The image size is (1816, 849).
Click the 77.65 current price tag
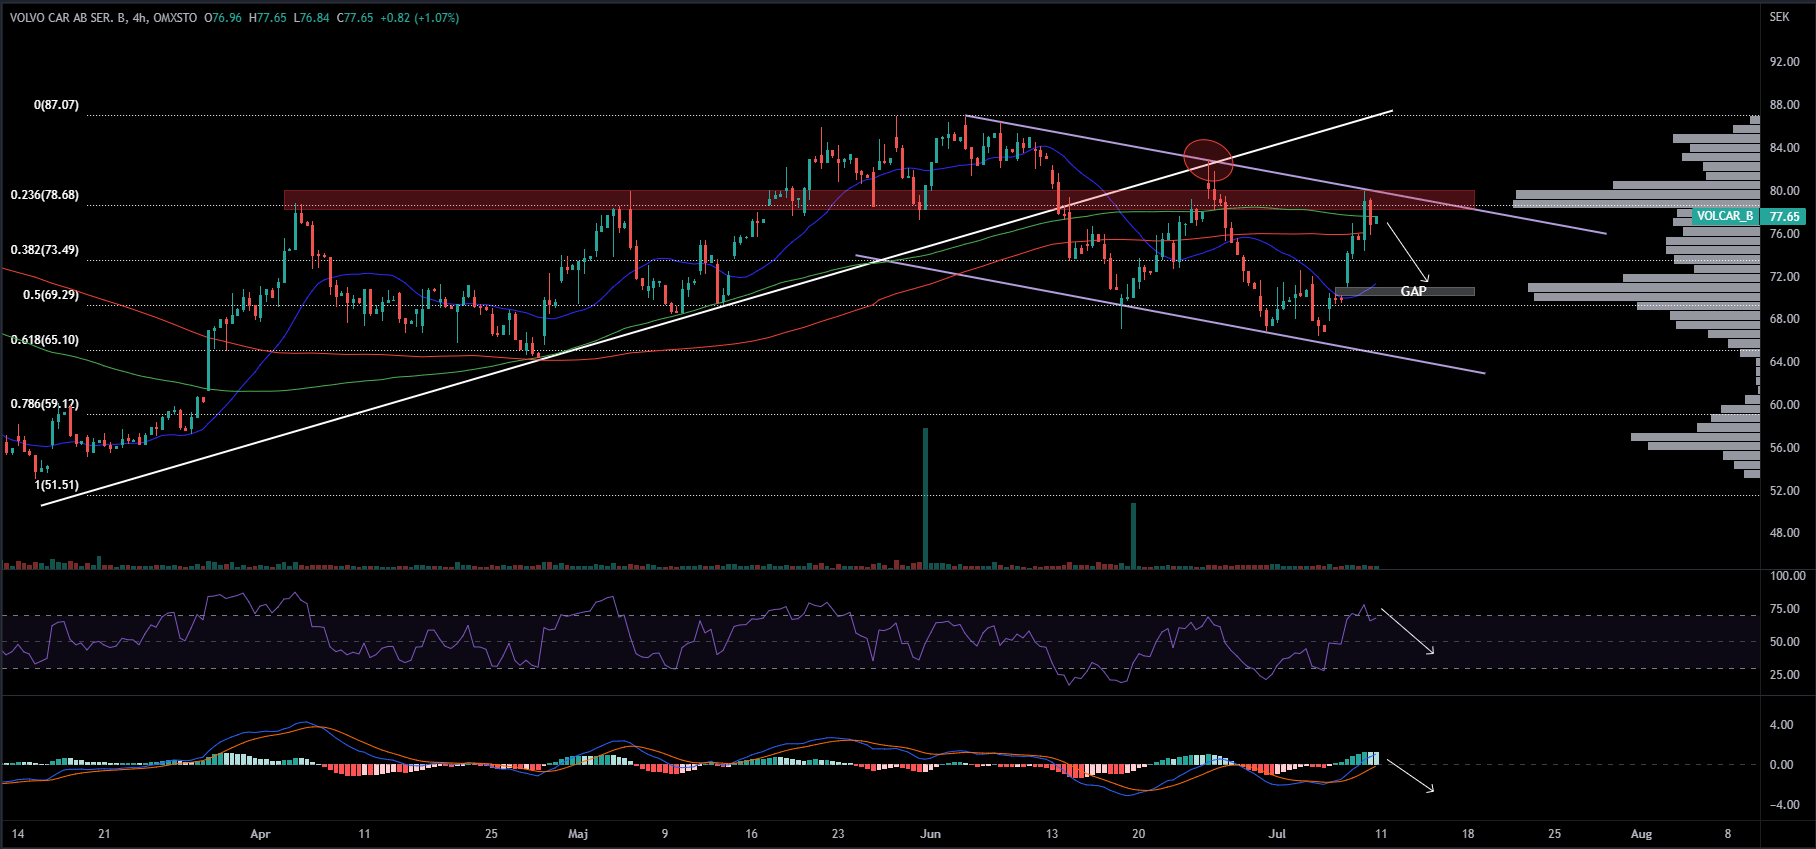coord(1784,216)
